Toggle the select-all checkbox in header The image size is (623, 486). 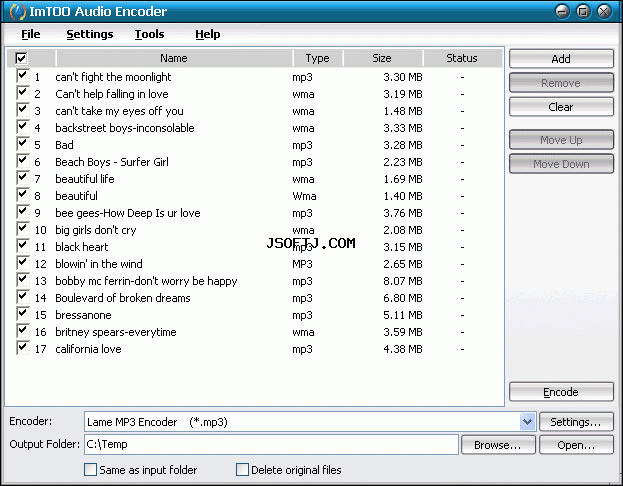[21, 58]
